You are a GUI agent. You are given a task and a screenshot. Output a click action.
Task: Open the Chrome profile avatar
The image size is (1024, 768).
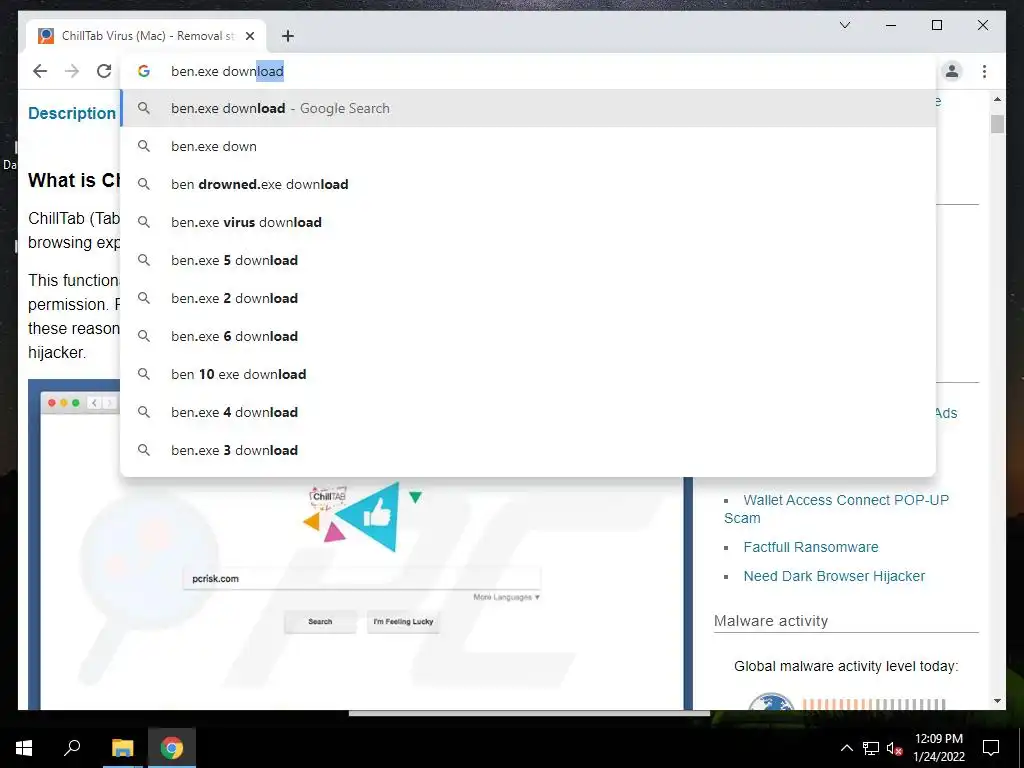[x=952, y=71]
